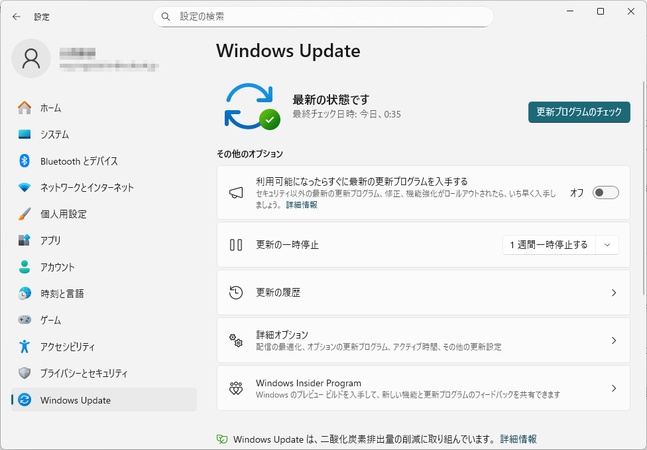Click 1週間一時停止する button
Image resolution: width=647 pixels, height=450 pixels.
point(549,245)
